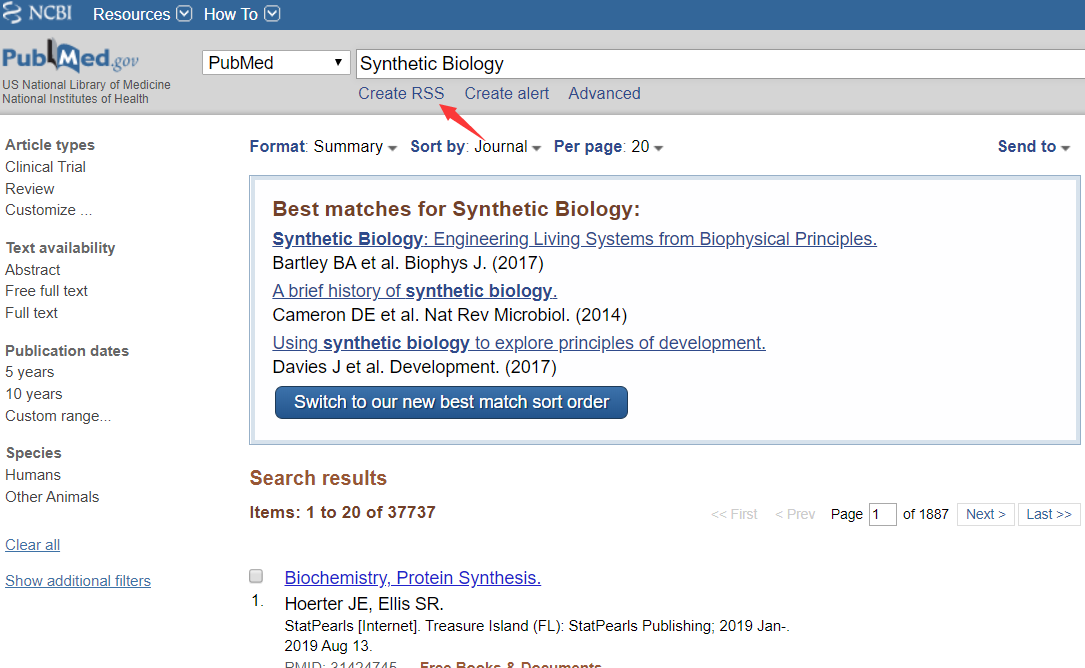Expand the Sort by Journal dropdown

click(x=475, y=147)
